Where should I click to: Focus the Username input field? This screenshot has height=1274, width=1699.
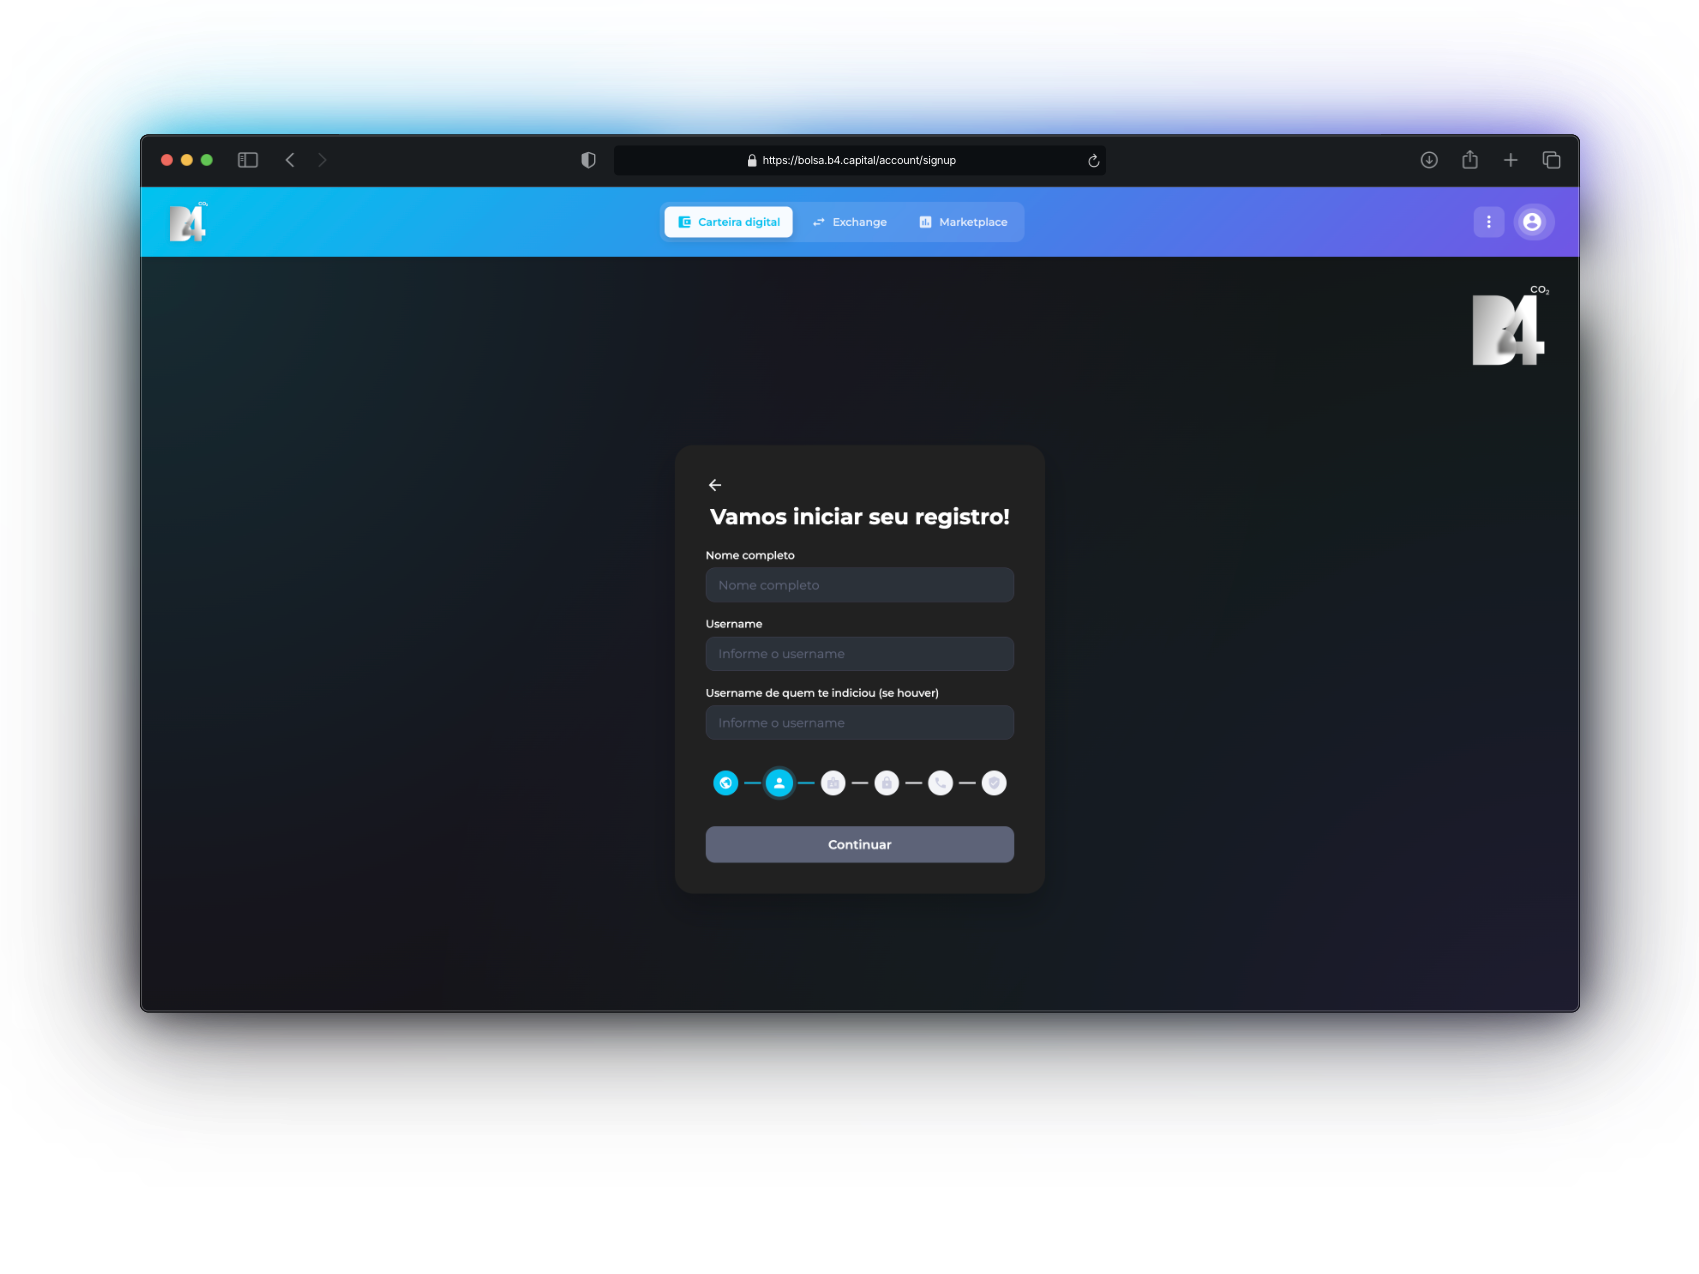pyautogui.click(x=859, y=654)
